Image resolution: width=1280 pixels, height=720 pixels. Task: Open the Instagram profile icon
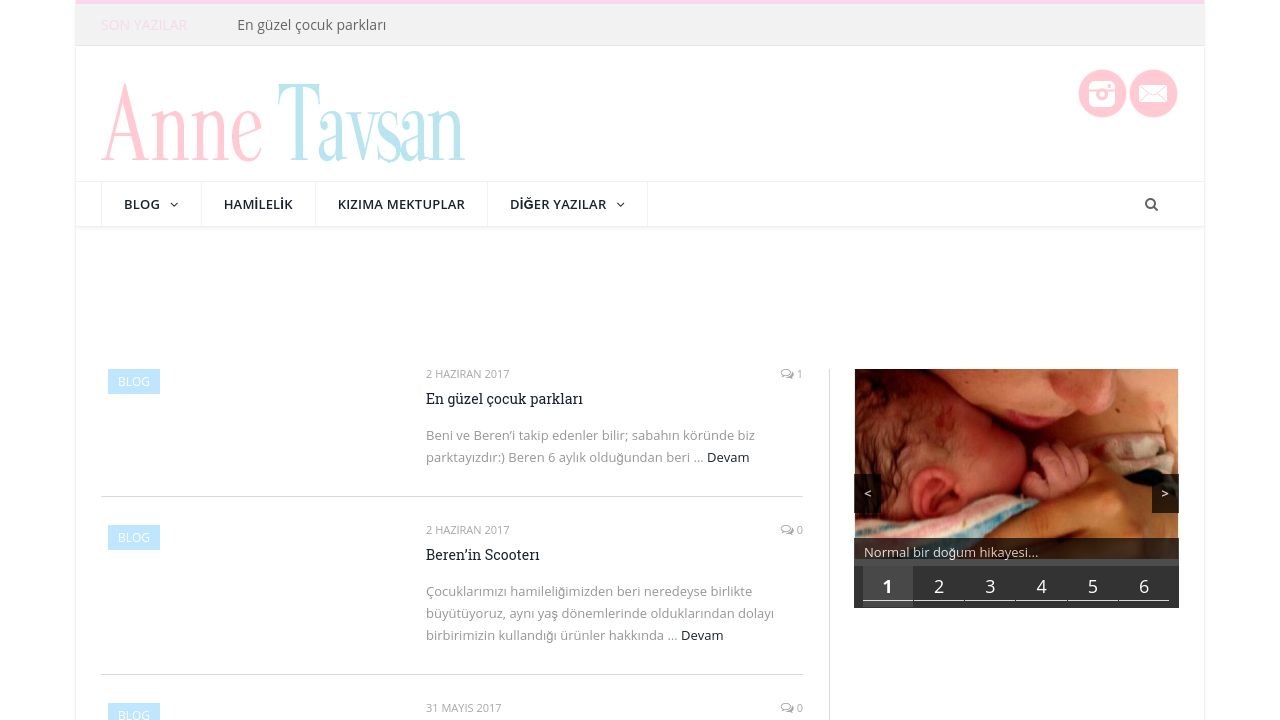(x=1102, y=93)
